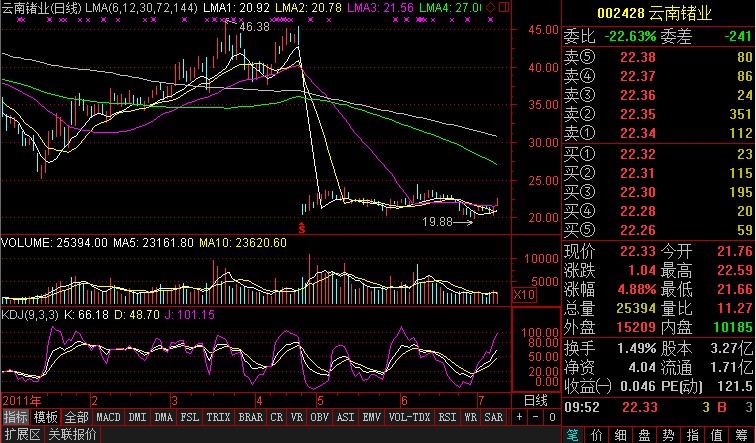This screenshot has height=443, width=756.
Task: Click the 内盘 value 10185
Action: (x=733, y=327)
